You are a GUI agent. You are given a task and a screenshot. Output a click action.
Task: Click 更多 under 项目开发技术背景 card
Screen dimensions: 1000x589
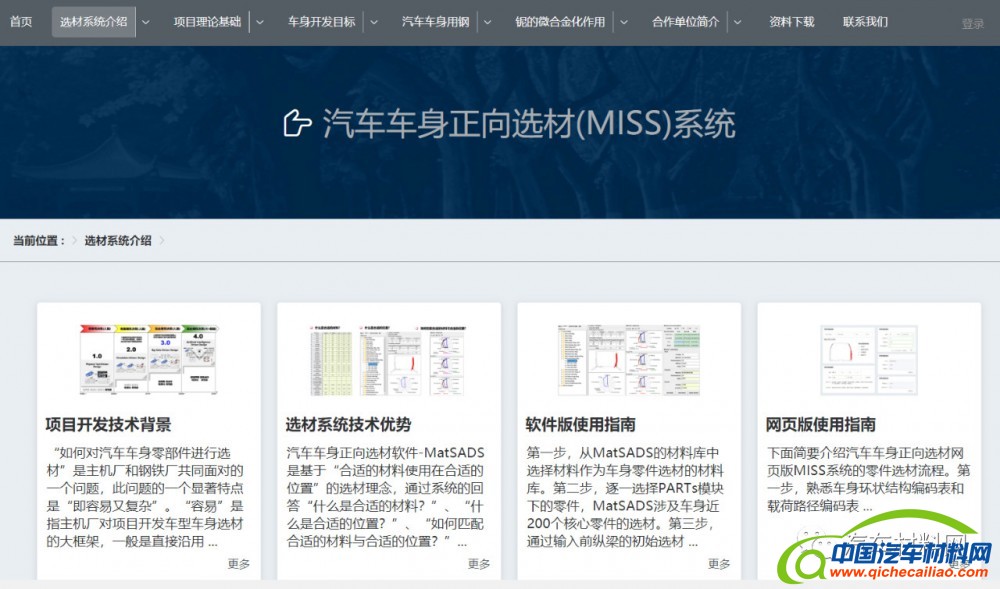point(239,564)
